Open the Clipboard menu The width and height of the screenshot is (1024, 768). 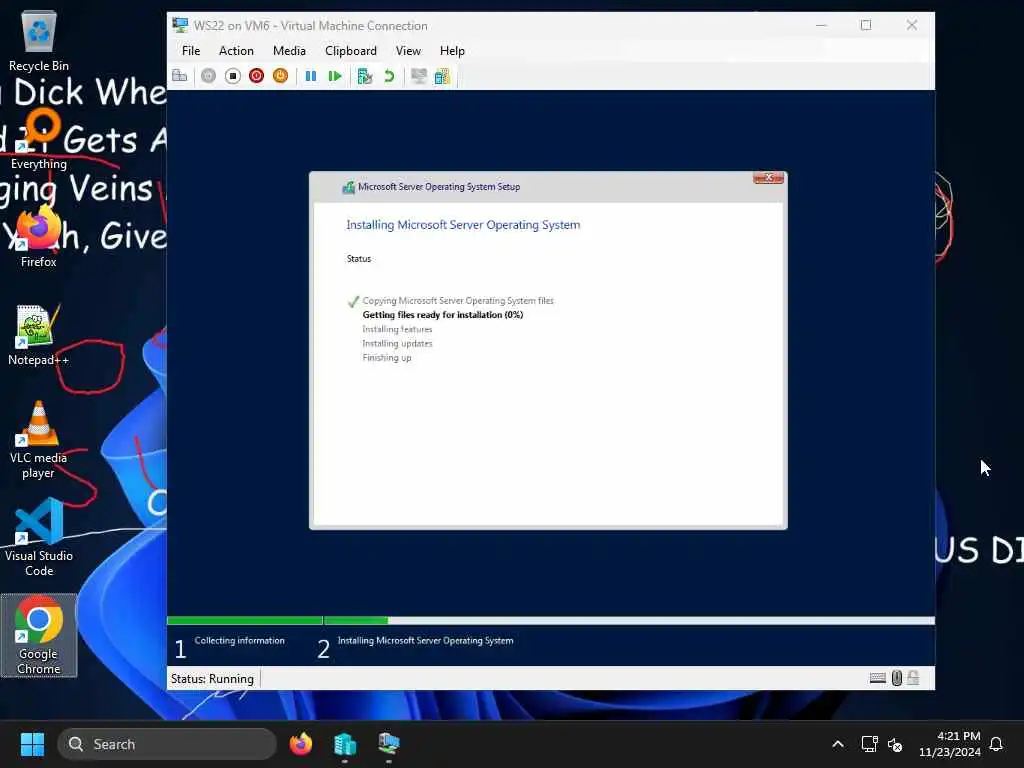point(351,51)
